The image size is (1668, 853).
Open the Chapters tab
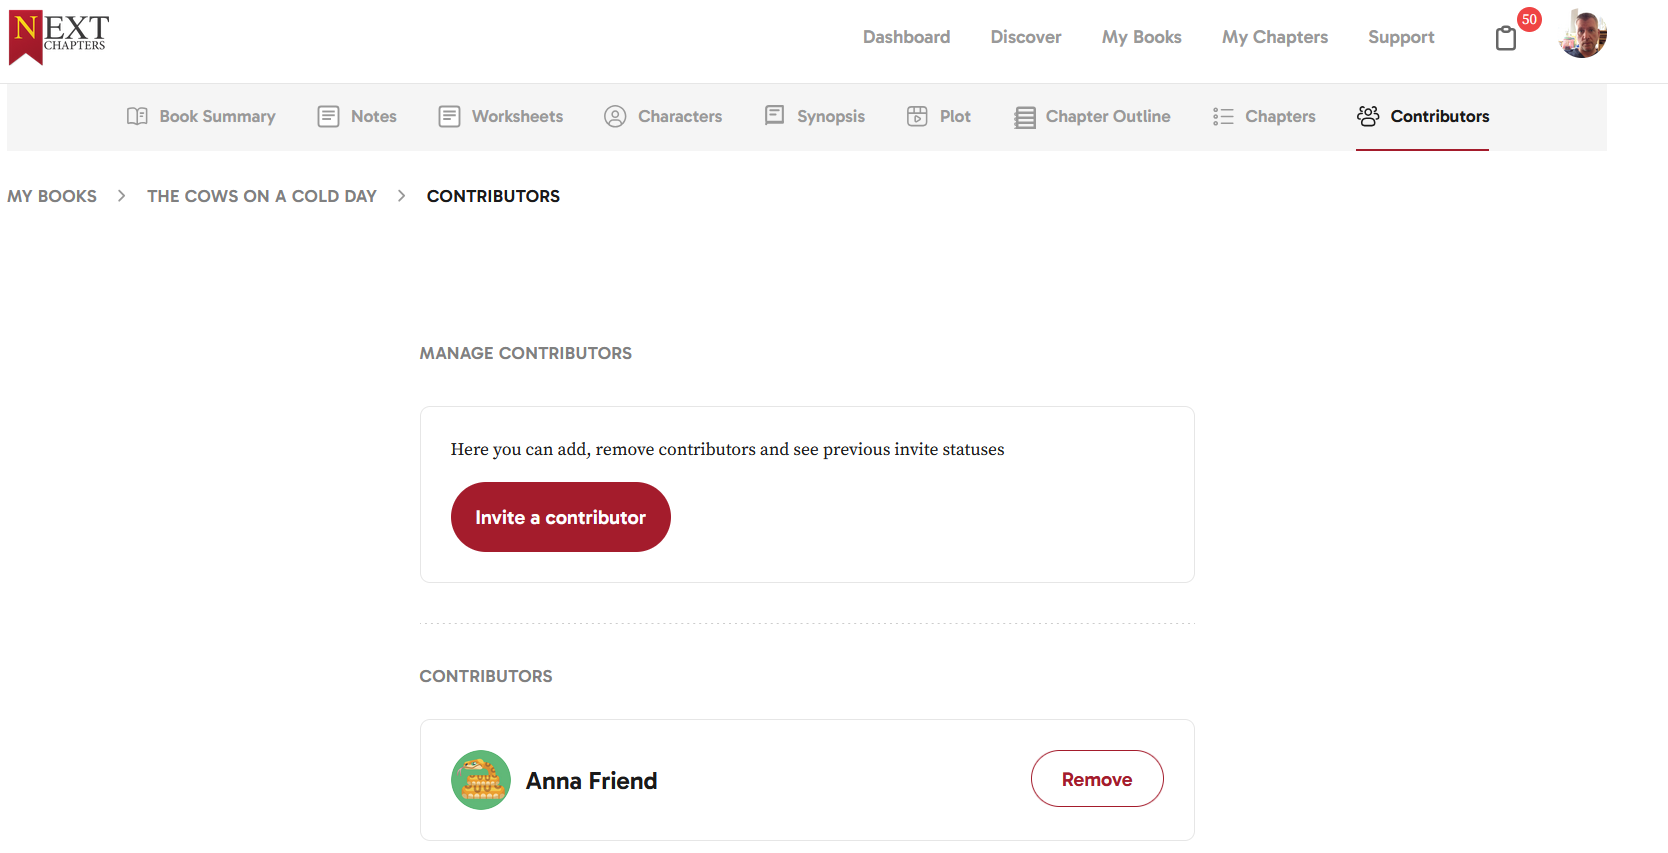pos(1264,116)
